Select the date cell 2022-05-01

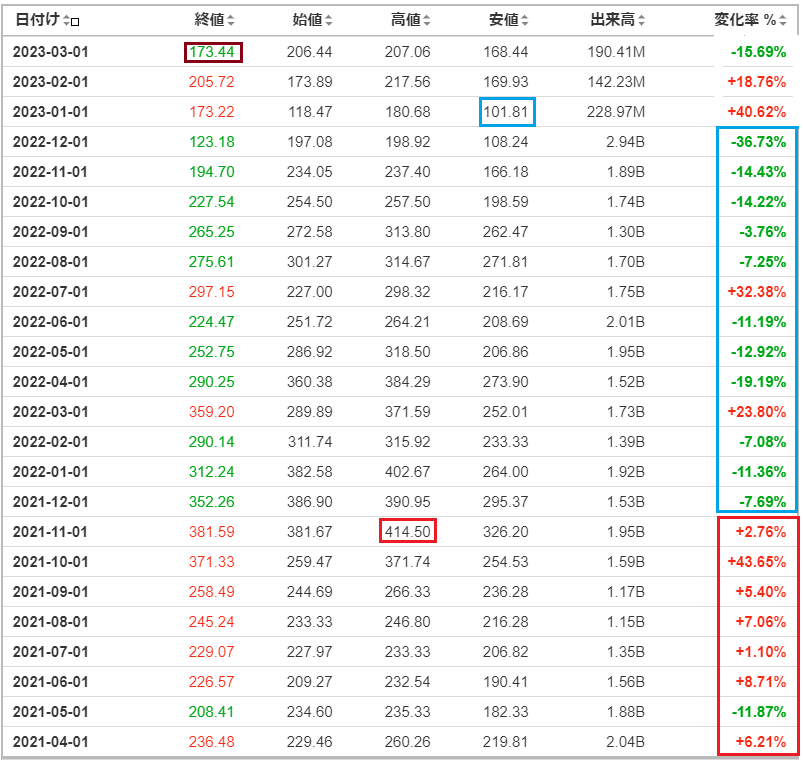(51, 352)
